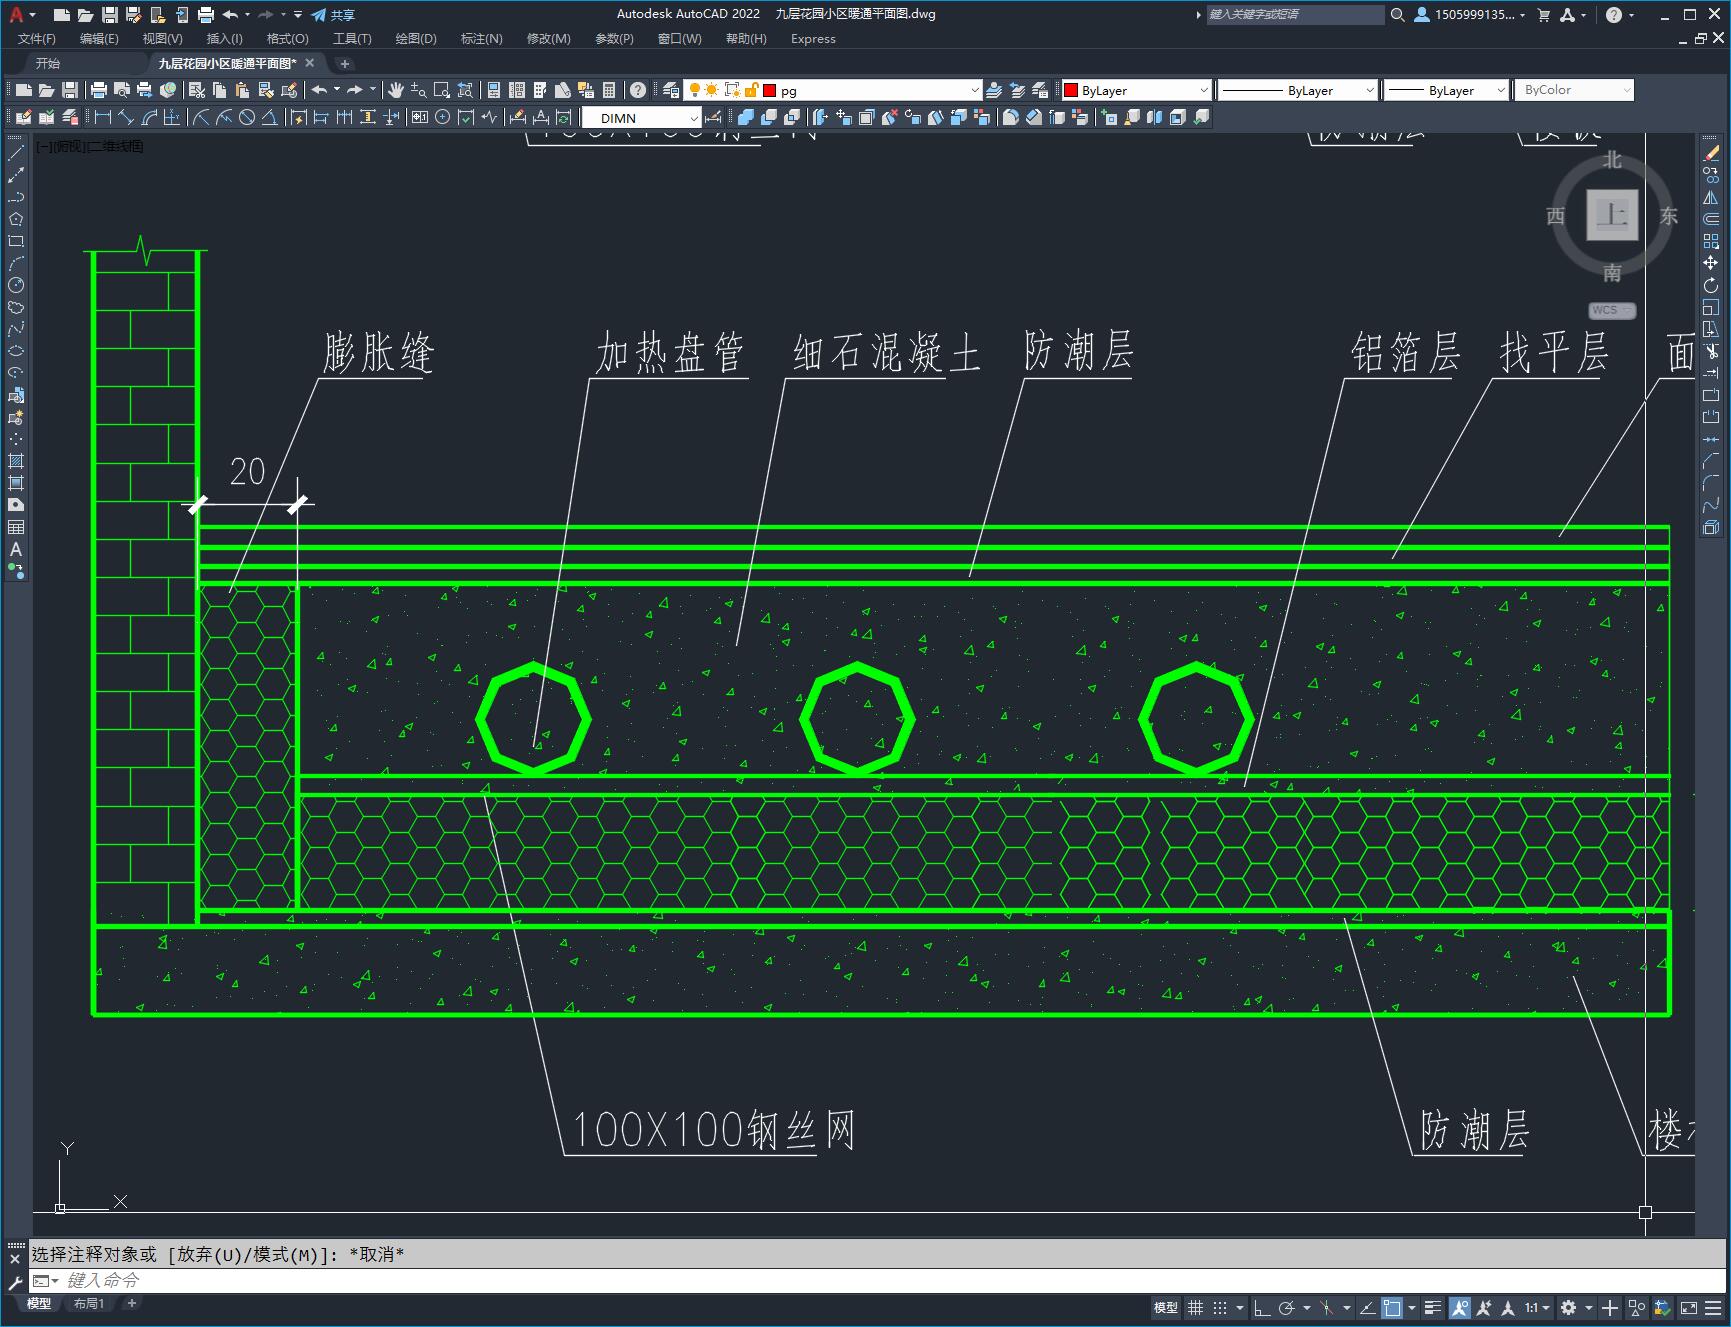Toggle snap mode dots icon
The width and height of the screenshot is (1731, 1327).
coord(1220,1307)
